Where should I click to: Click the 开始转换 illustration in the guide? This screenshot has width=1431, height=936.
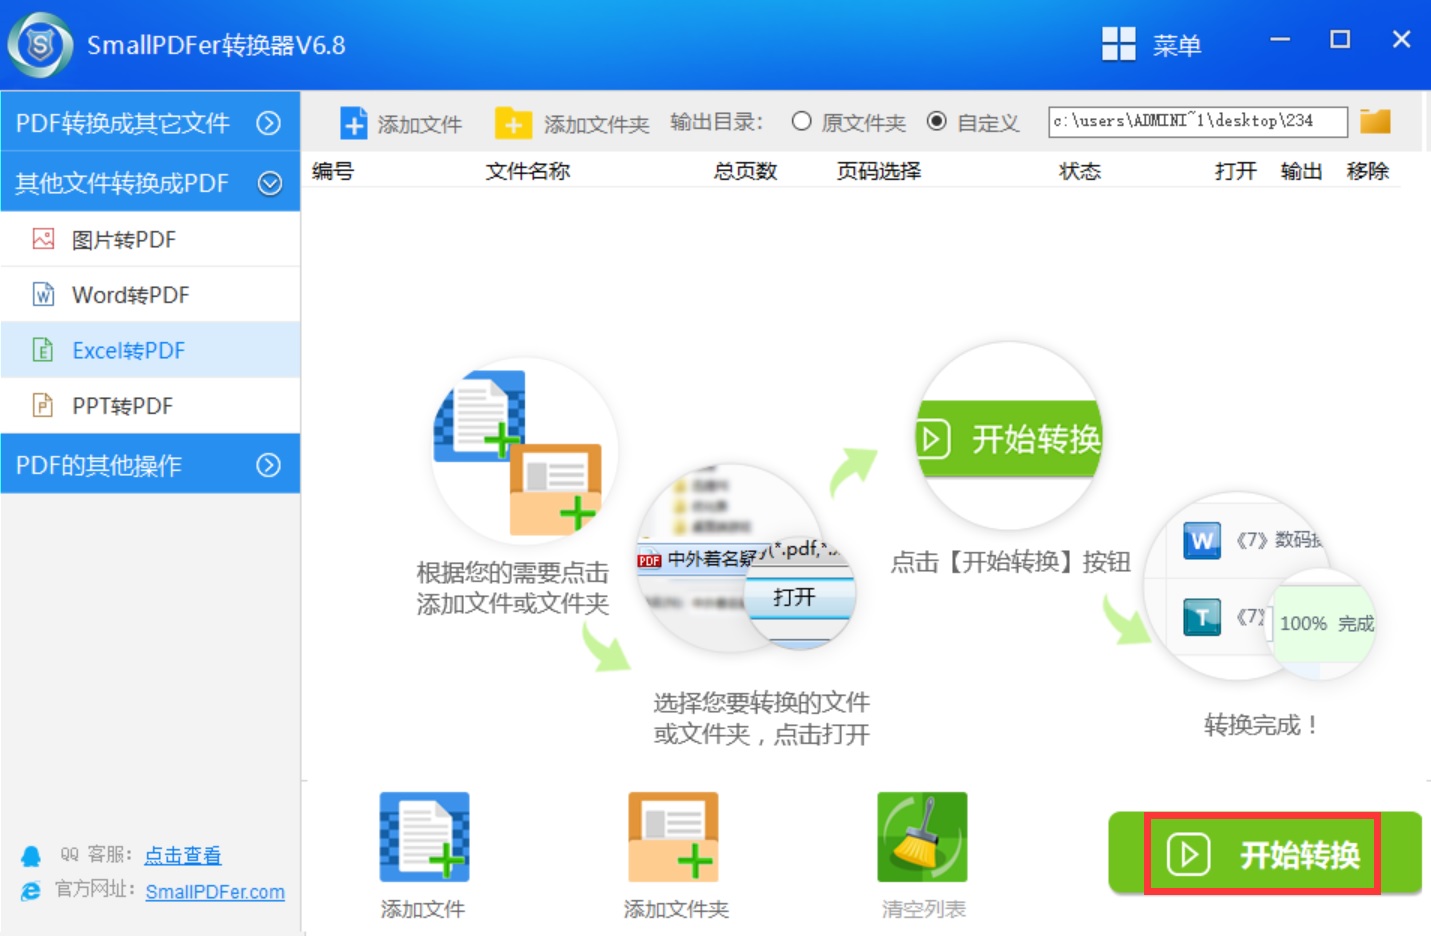coord(1008,437)
